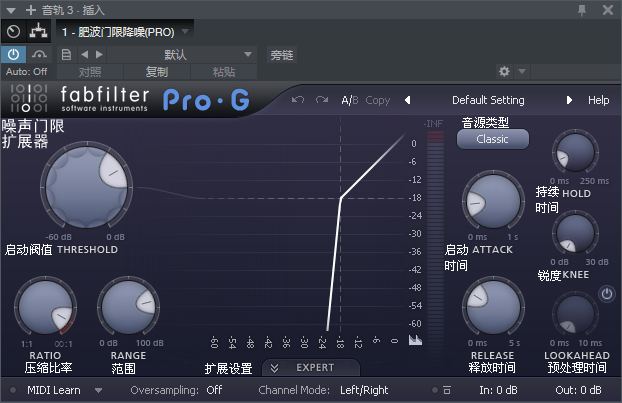
Task: Add insert with plus icon
Action: click(x=31, y=10)
